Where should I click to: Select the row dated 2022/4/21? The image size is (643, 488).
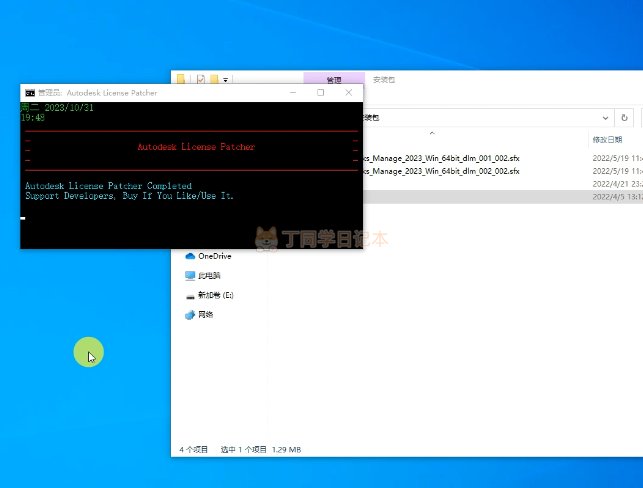503,184
